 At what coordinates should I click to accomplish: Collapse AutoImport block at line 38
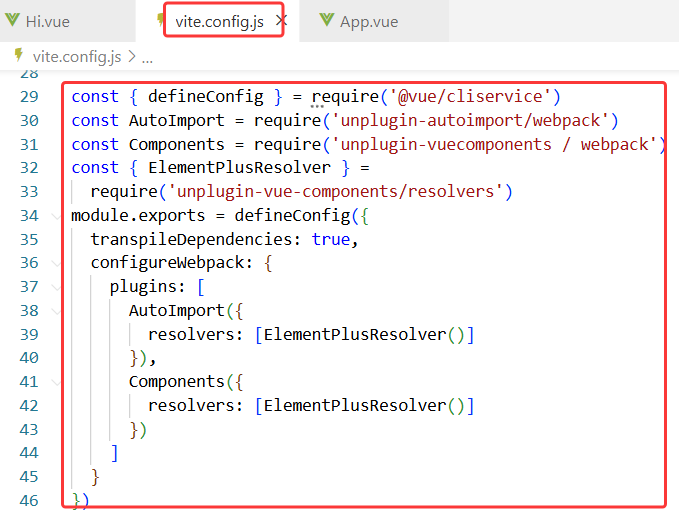(56, 311)
